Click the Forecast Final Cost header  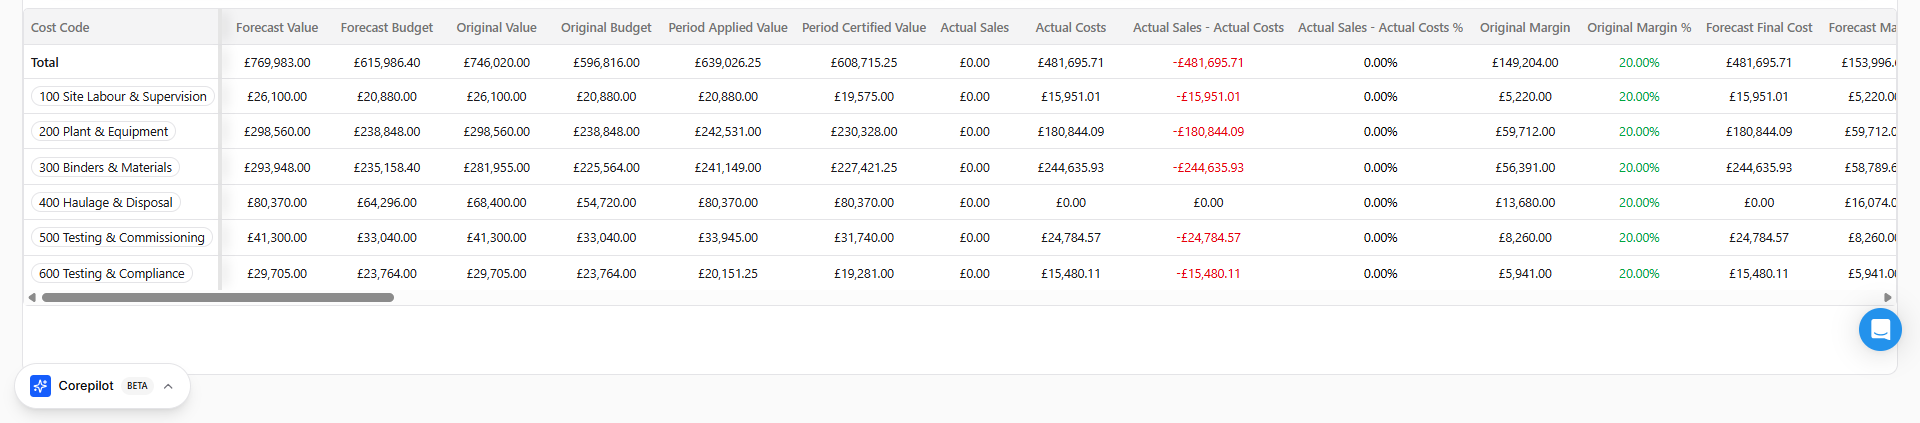(1759, 28)
